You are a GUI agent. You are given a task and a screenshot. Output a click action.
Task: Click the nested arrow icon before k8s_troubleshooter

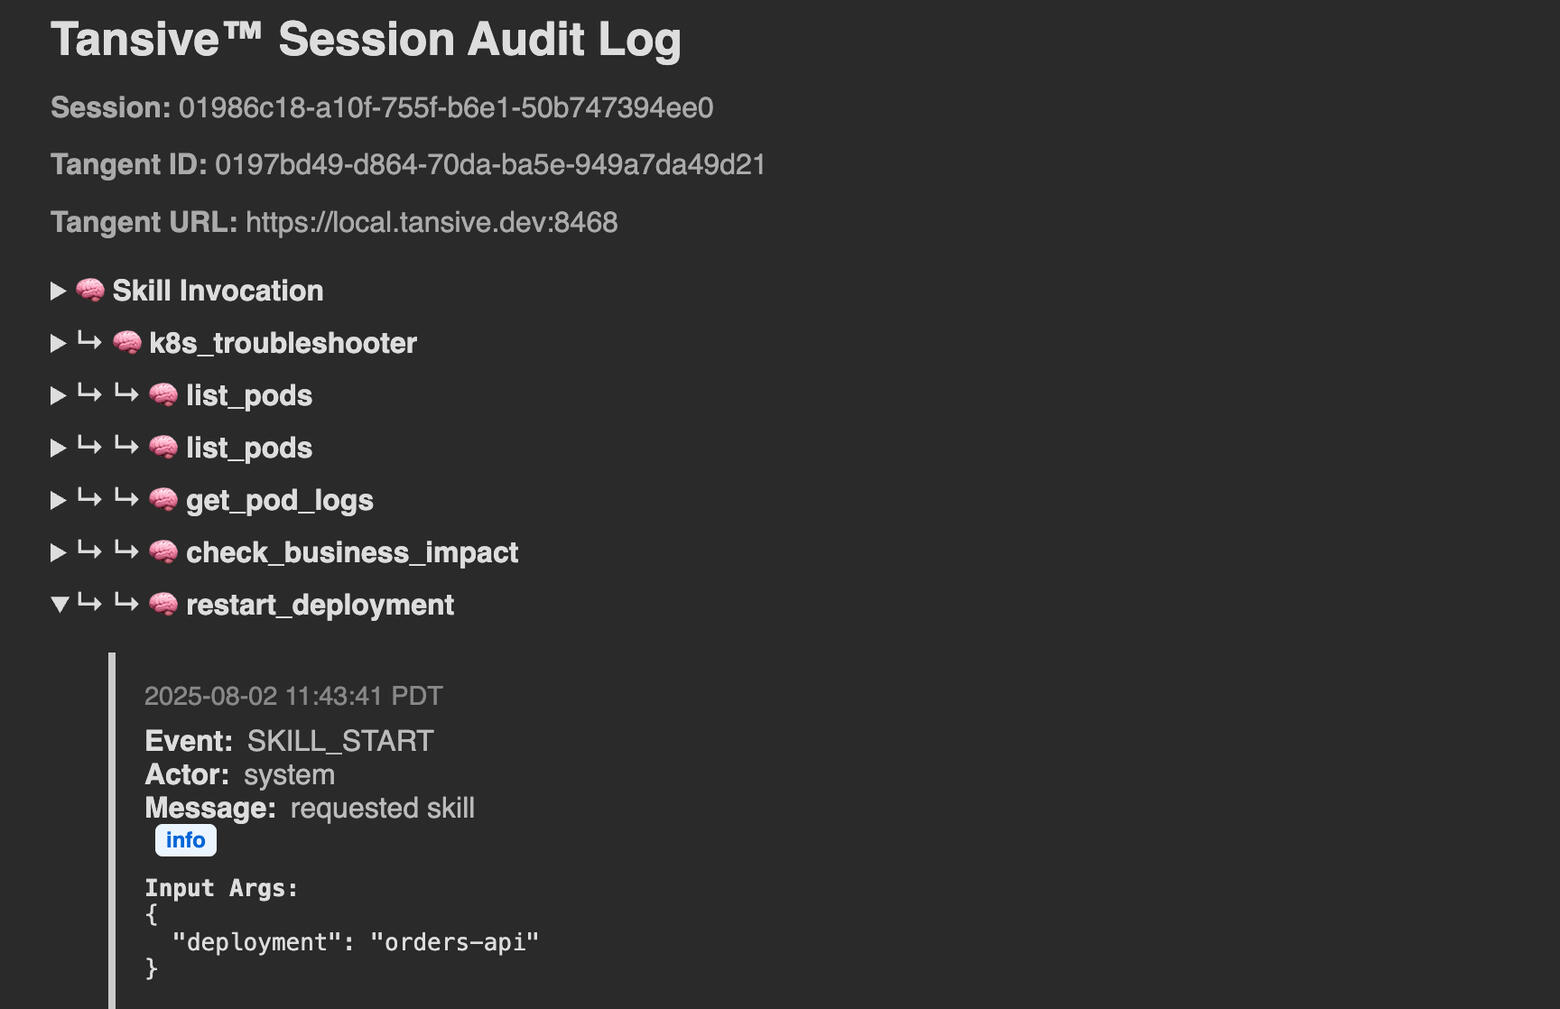[x=90, y=343]
